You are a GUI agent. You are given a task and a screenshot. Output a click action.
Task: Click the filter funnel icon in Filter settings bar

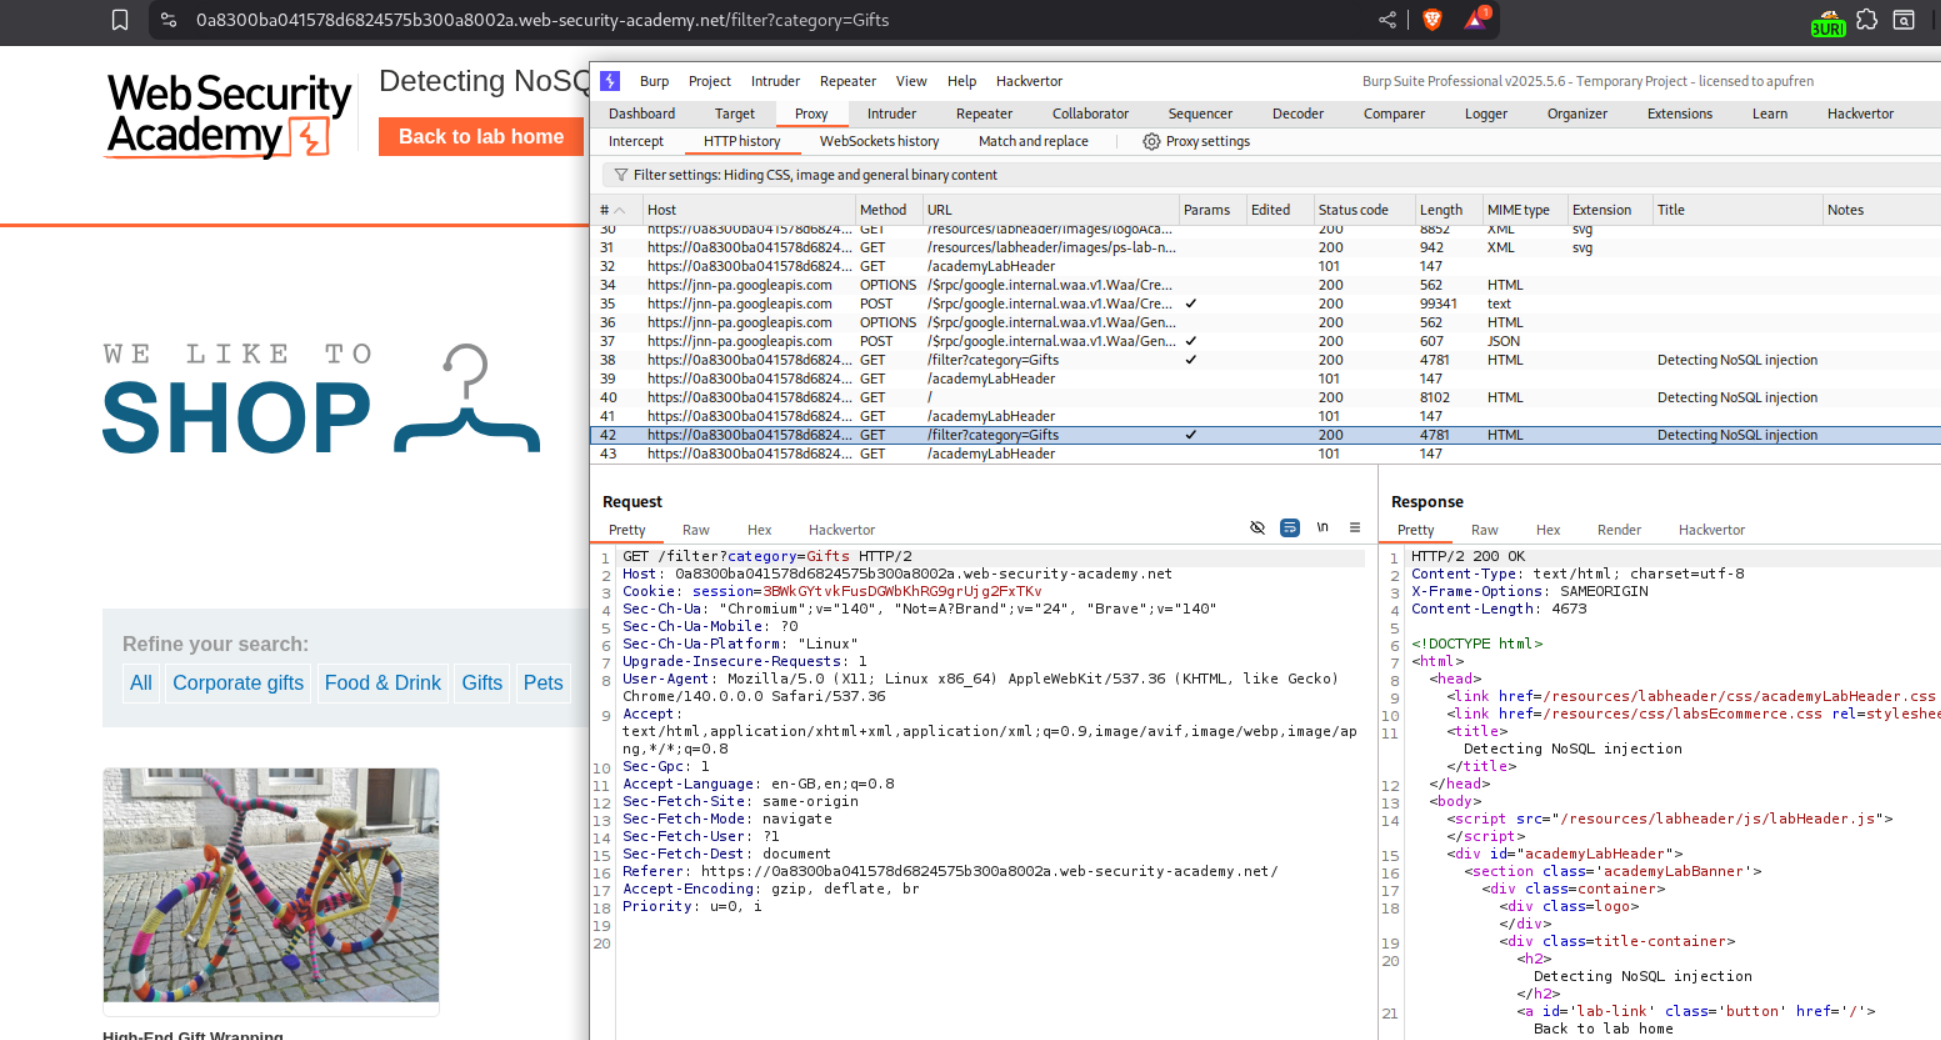(621, 175)
